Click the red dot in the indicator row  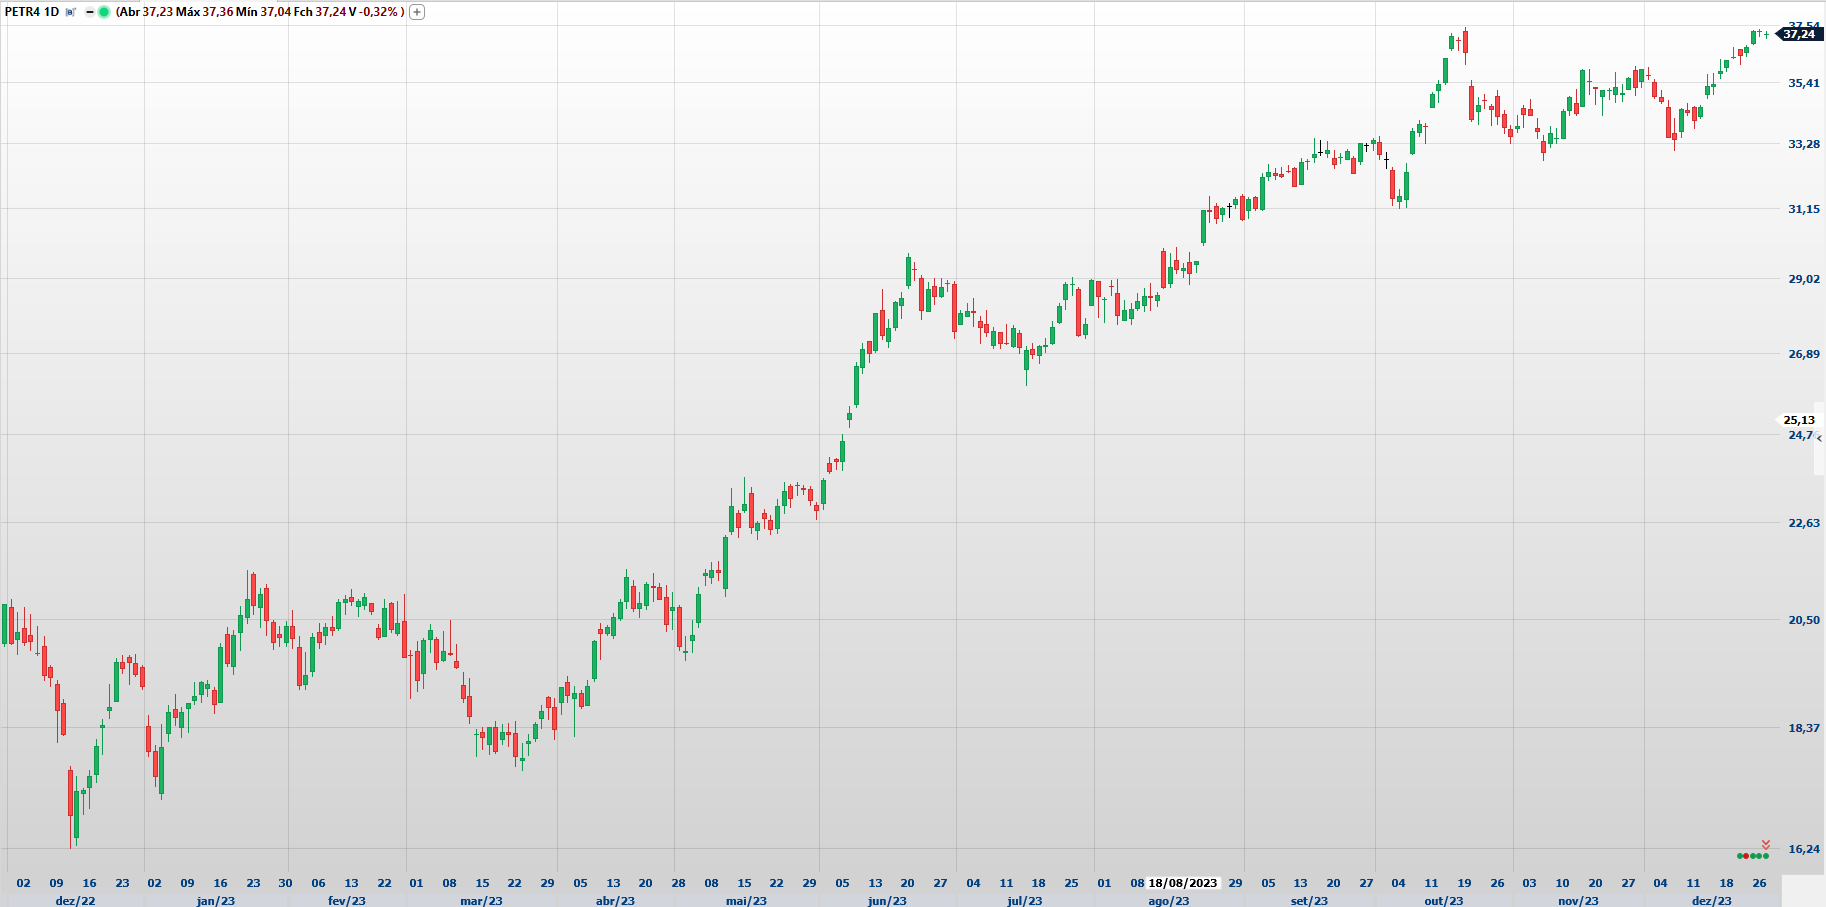1747,856
